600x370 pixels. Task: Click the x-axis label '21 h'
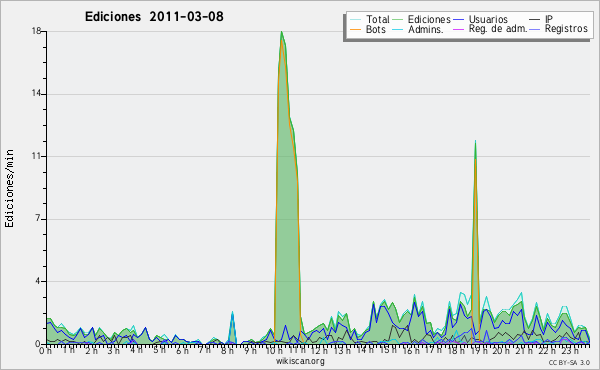pos(523,351)
